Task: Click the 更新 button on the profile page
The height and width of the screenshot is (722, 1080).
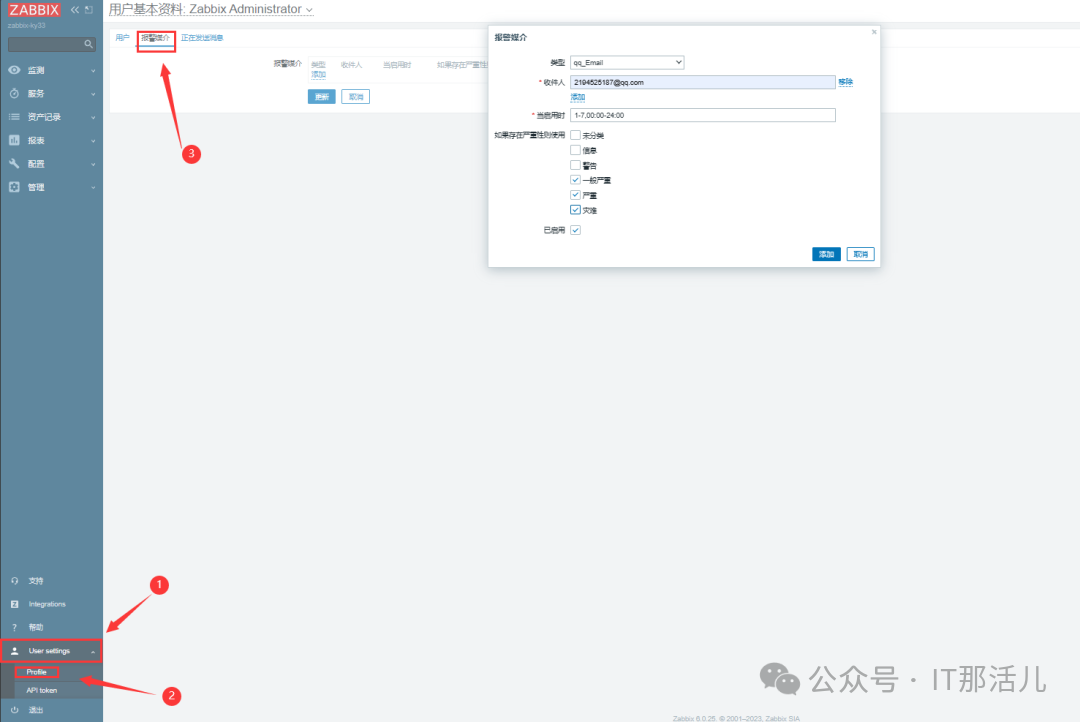Action: (322, 96)
